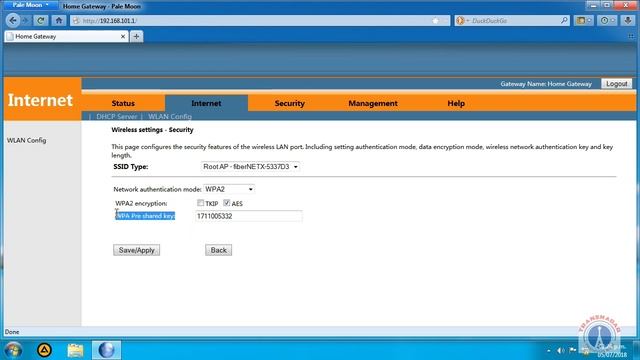Open Windows Explorer from the taskbar

(76, 350)
